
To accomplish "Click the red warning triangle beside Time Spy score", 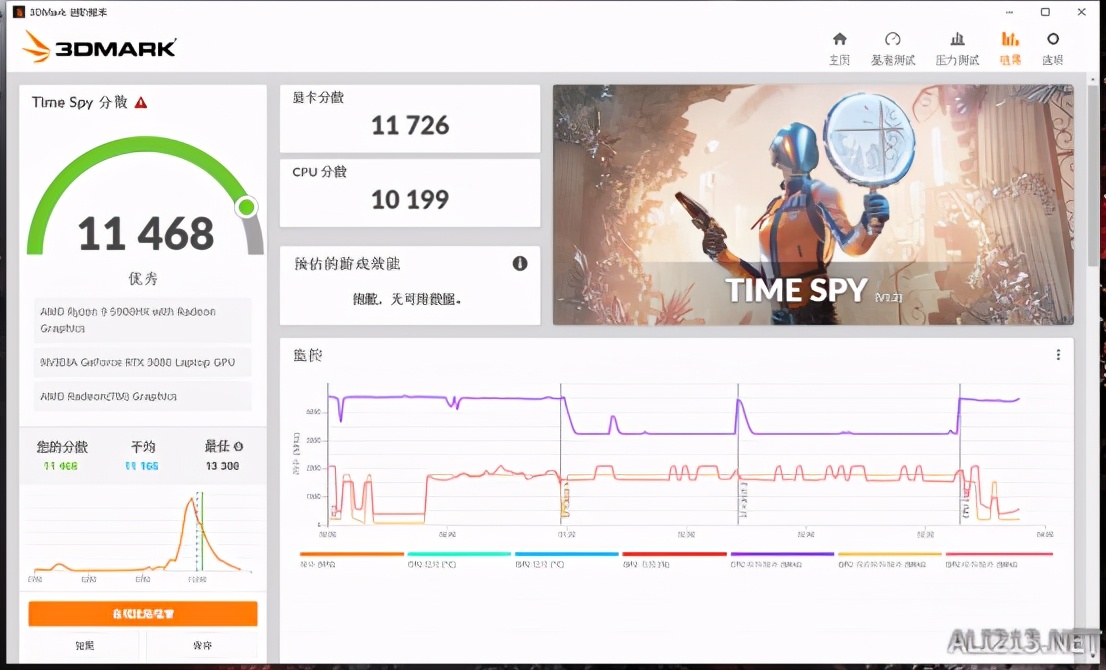I will click(141, 103).
